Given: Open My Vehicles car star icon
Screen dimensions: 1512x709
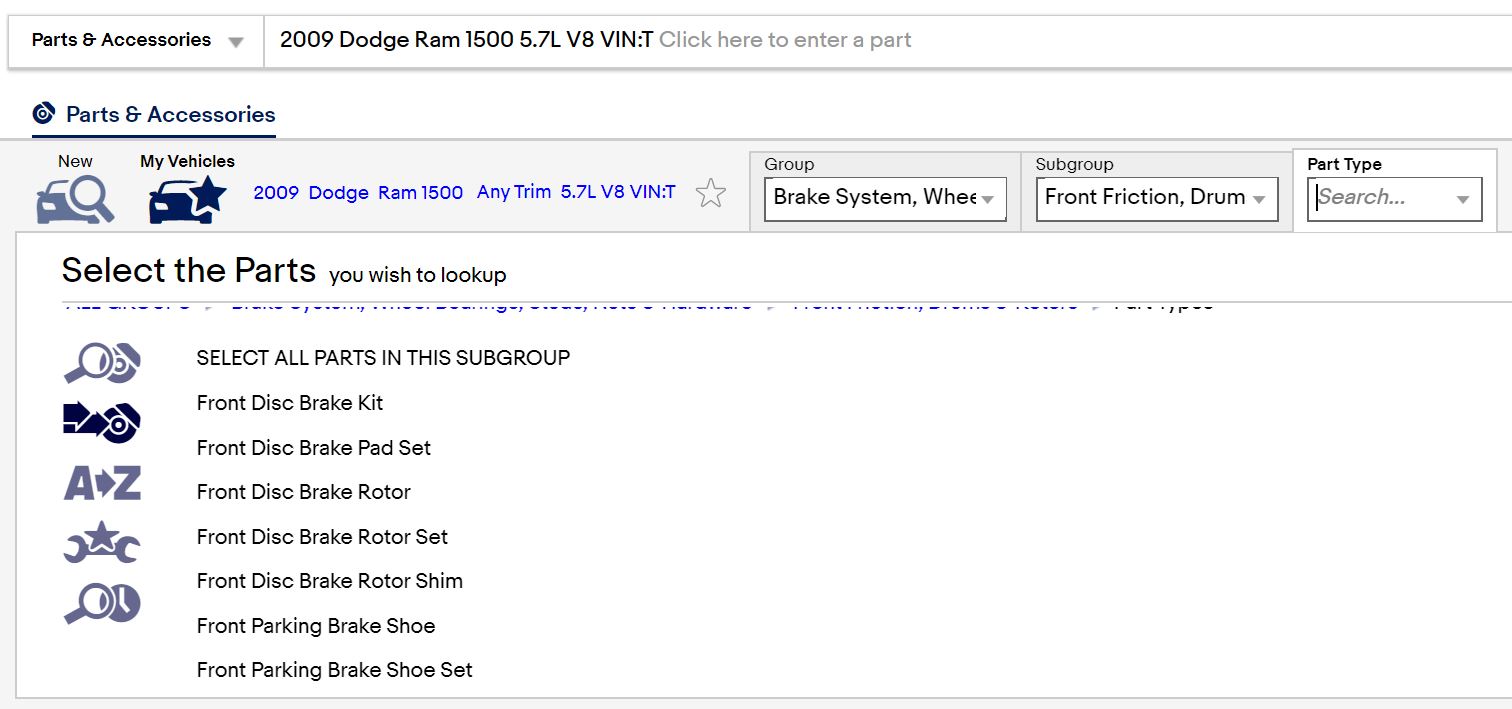Looking at the screenshot, I should [187, 198].
